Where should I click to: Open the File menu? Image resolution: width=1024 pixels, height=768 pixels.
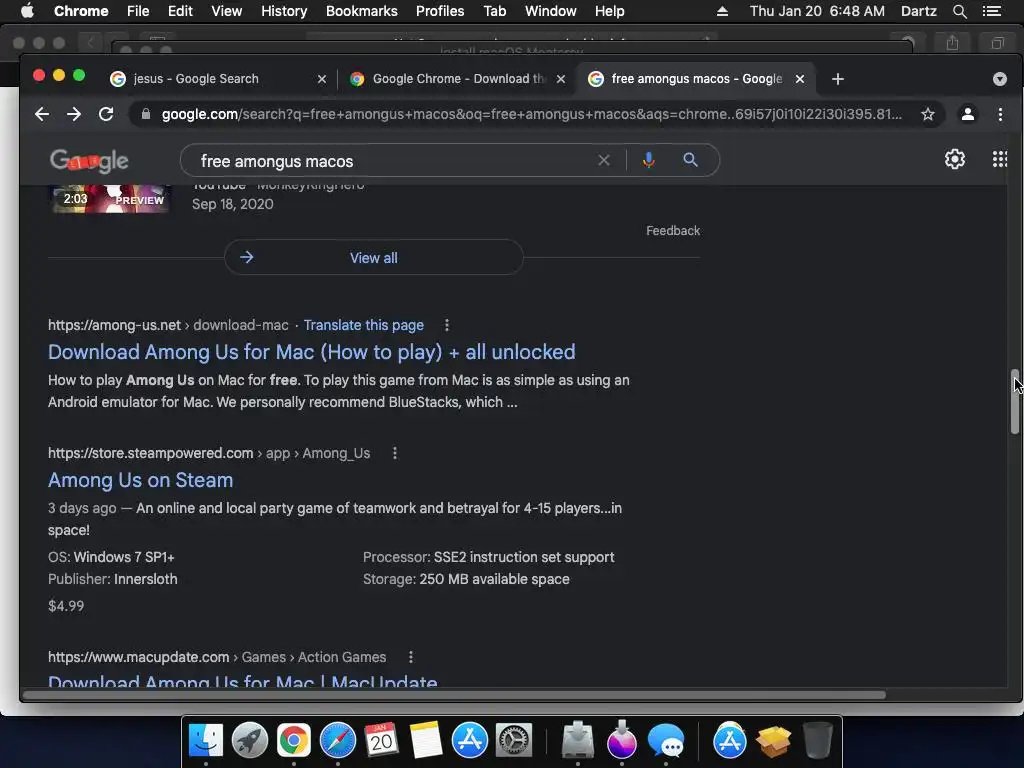point(138,11)
